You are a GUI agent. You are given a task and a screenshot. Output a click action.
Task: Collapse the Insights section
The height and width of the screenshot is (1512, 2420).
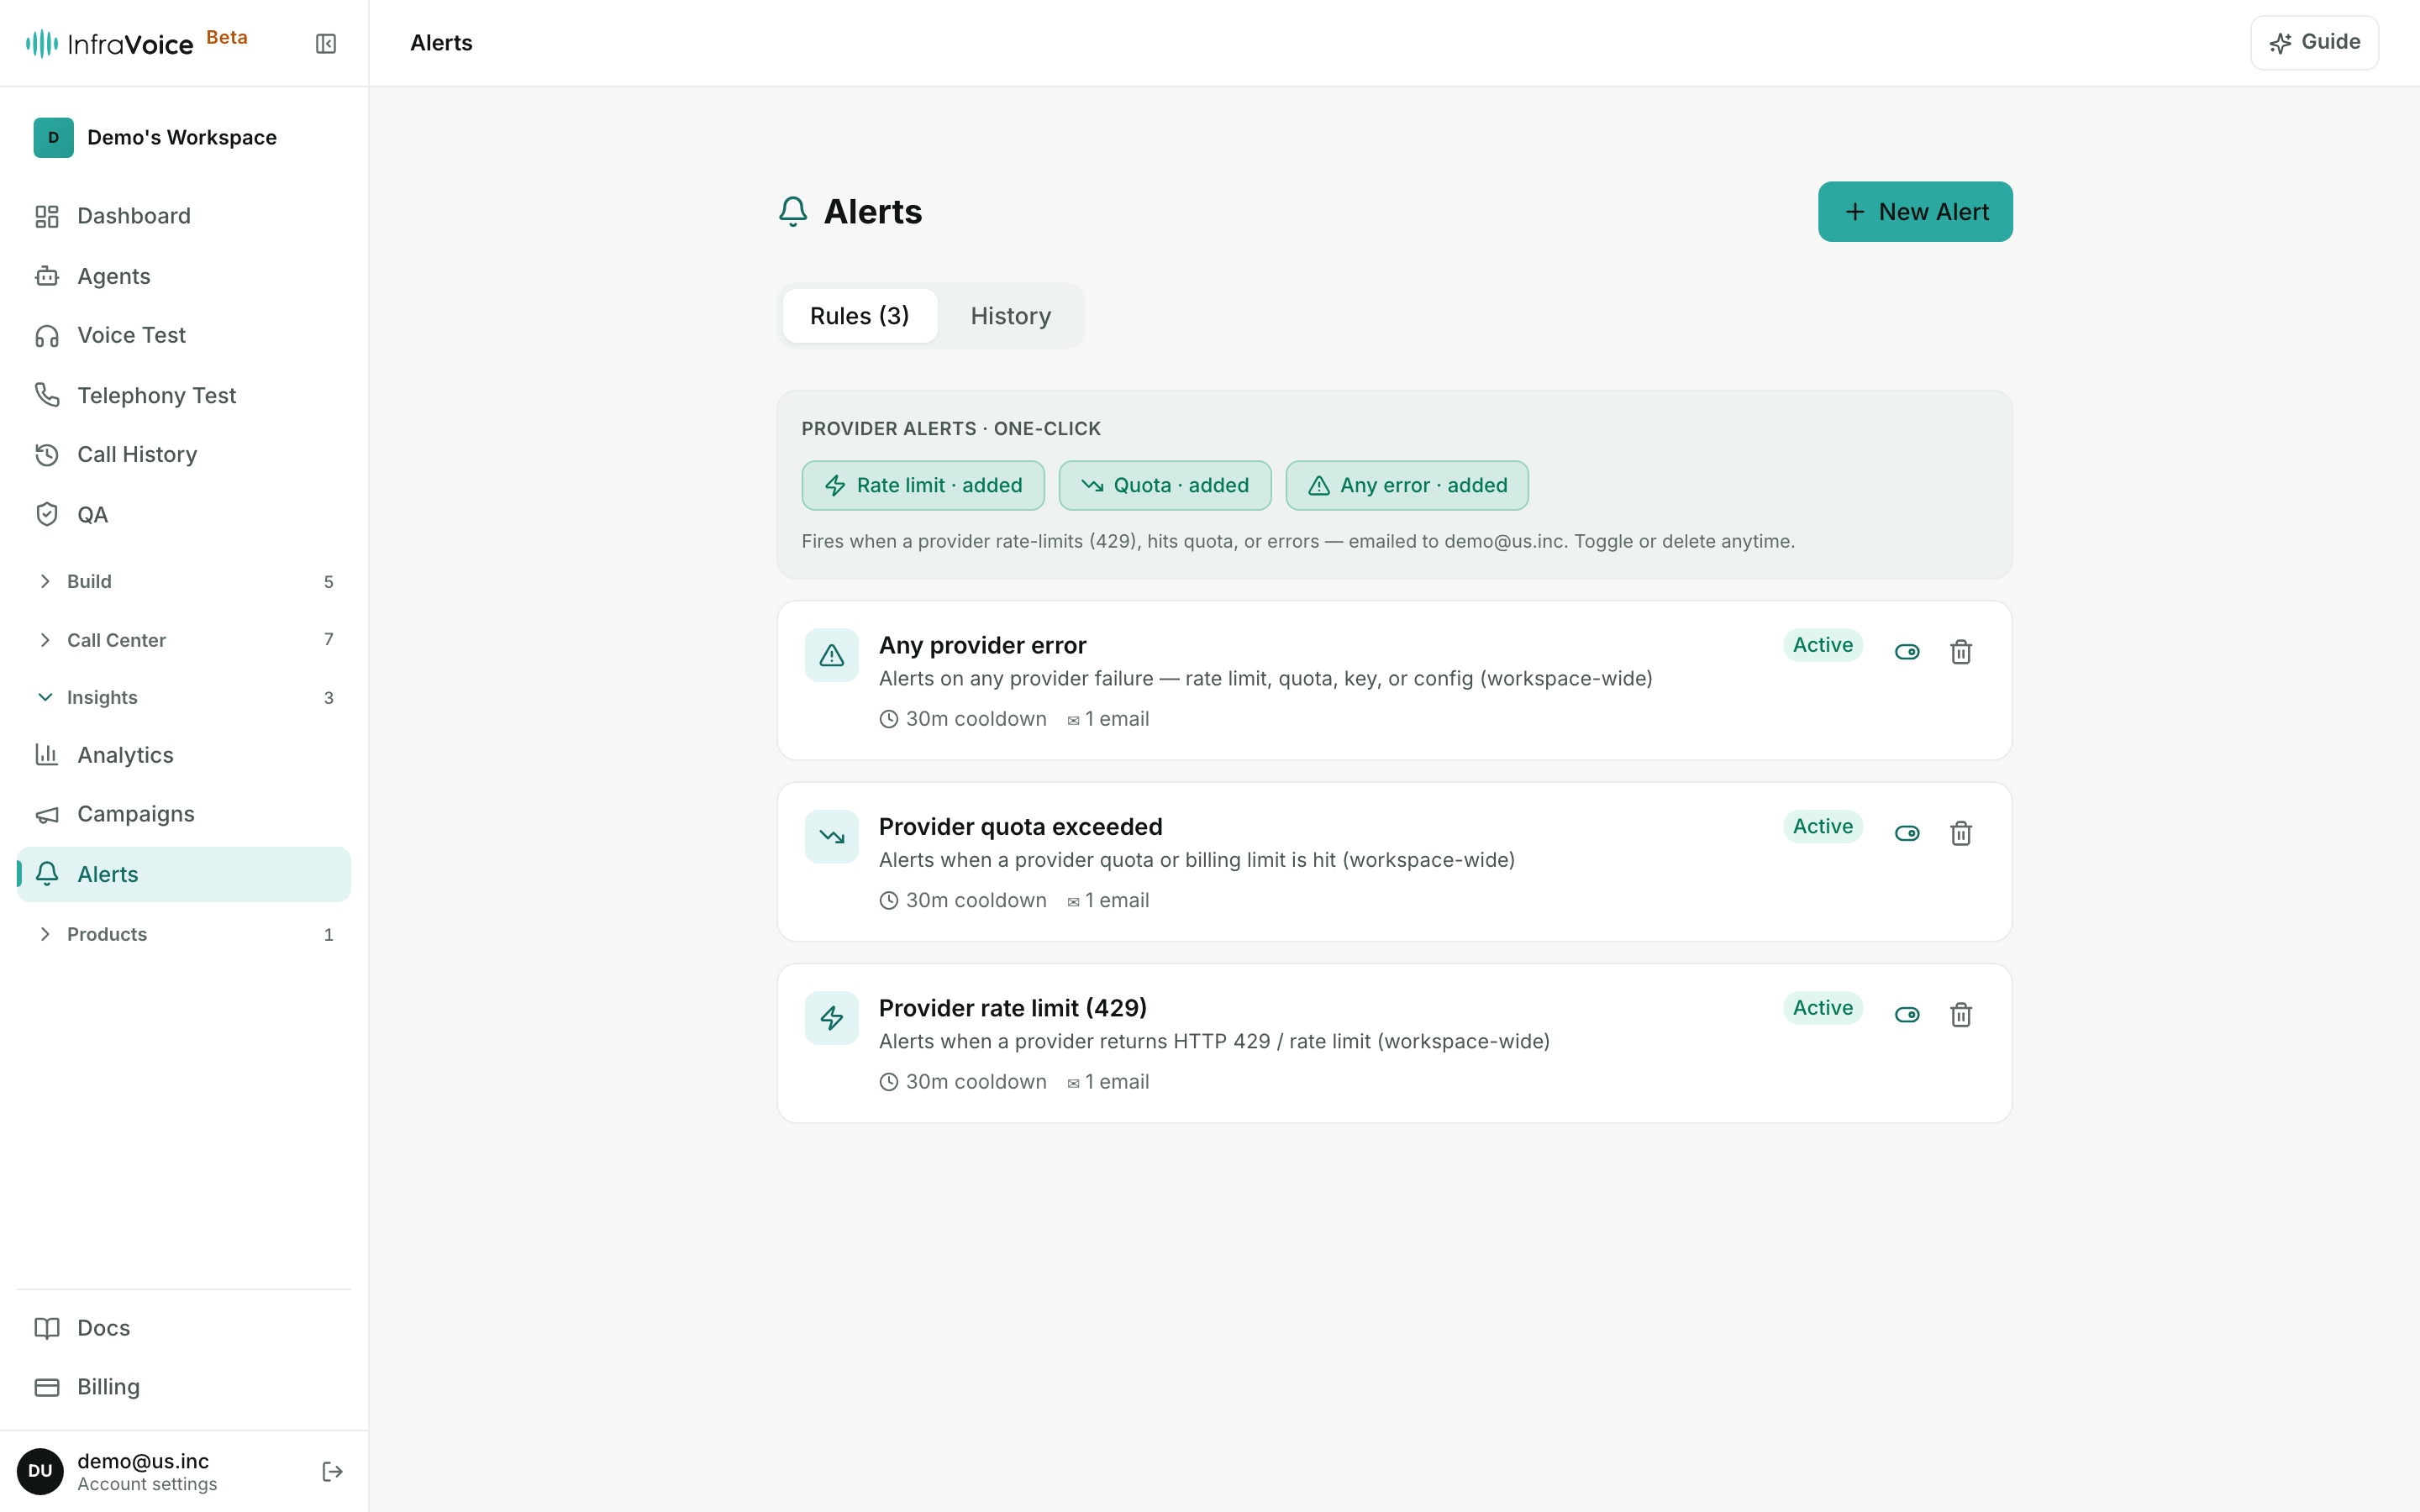[x=184, y=697]
